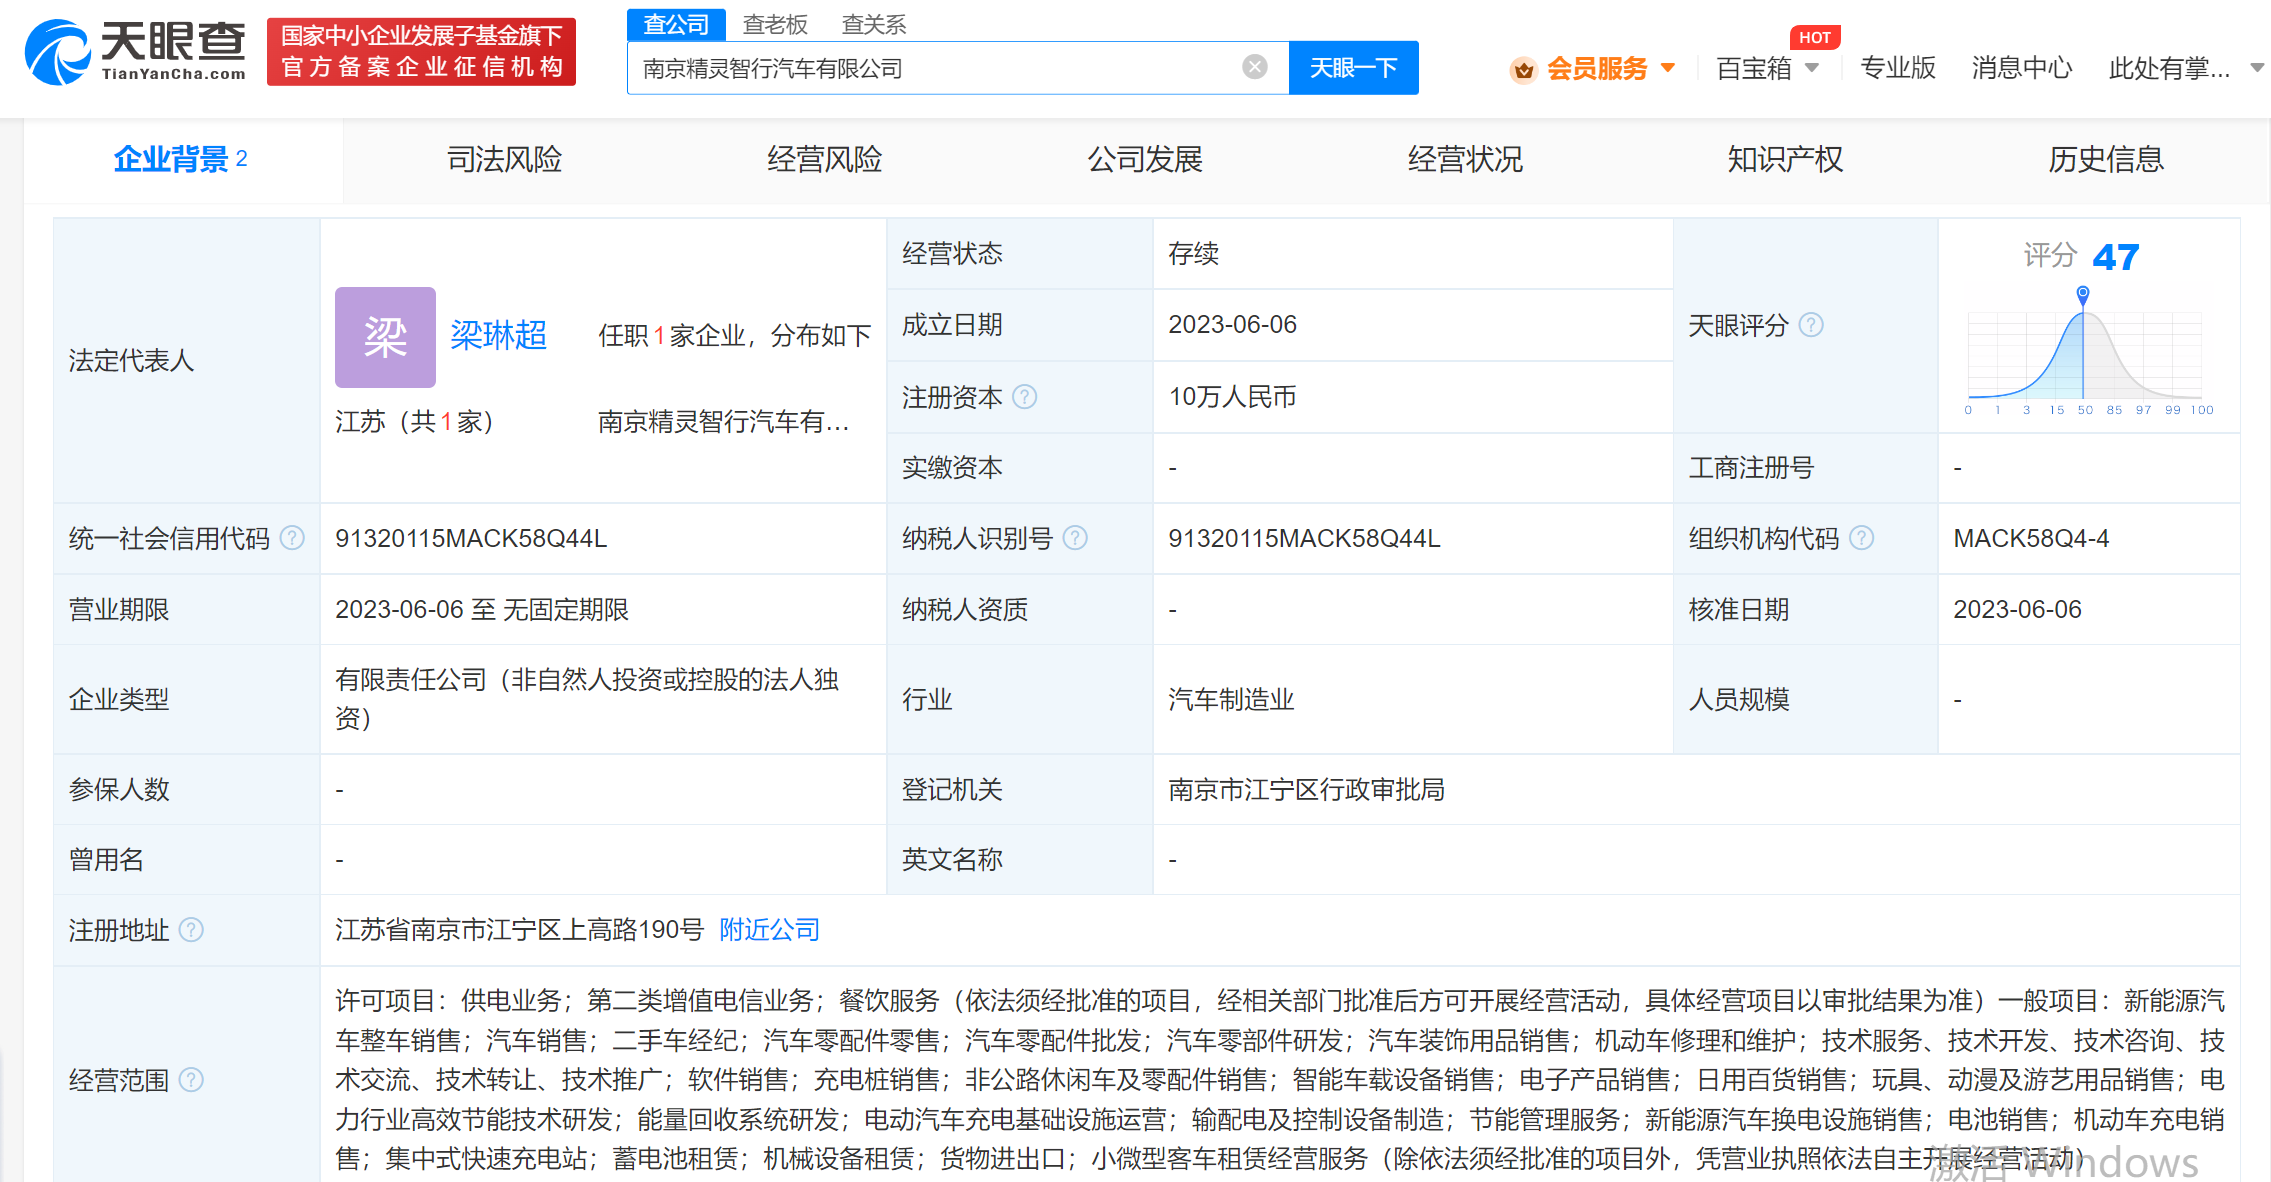The height and width of the screenshot is (1182, 2271).
Task: Expand the 会员服务 dropdown arrow
Action: point(1668,68)
